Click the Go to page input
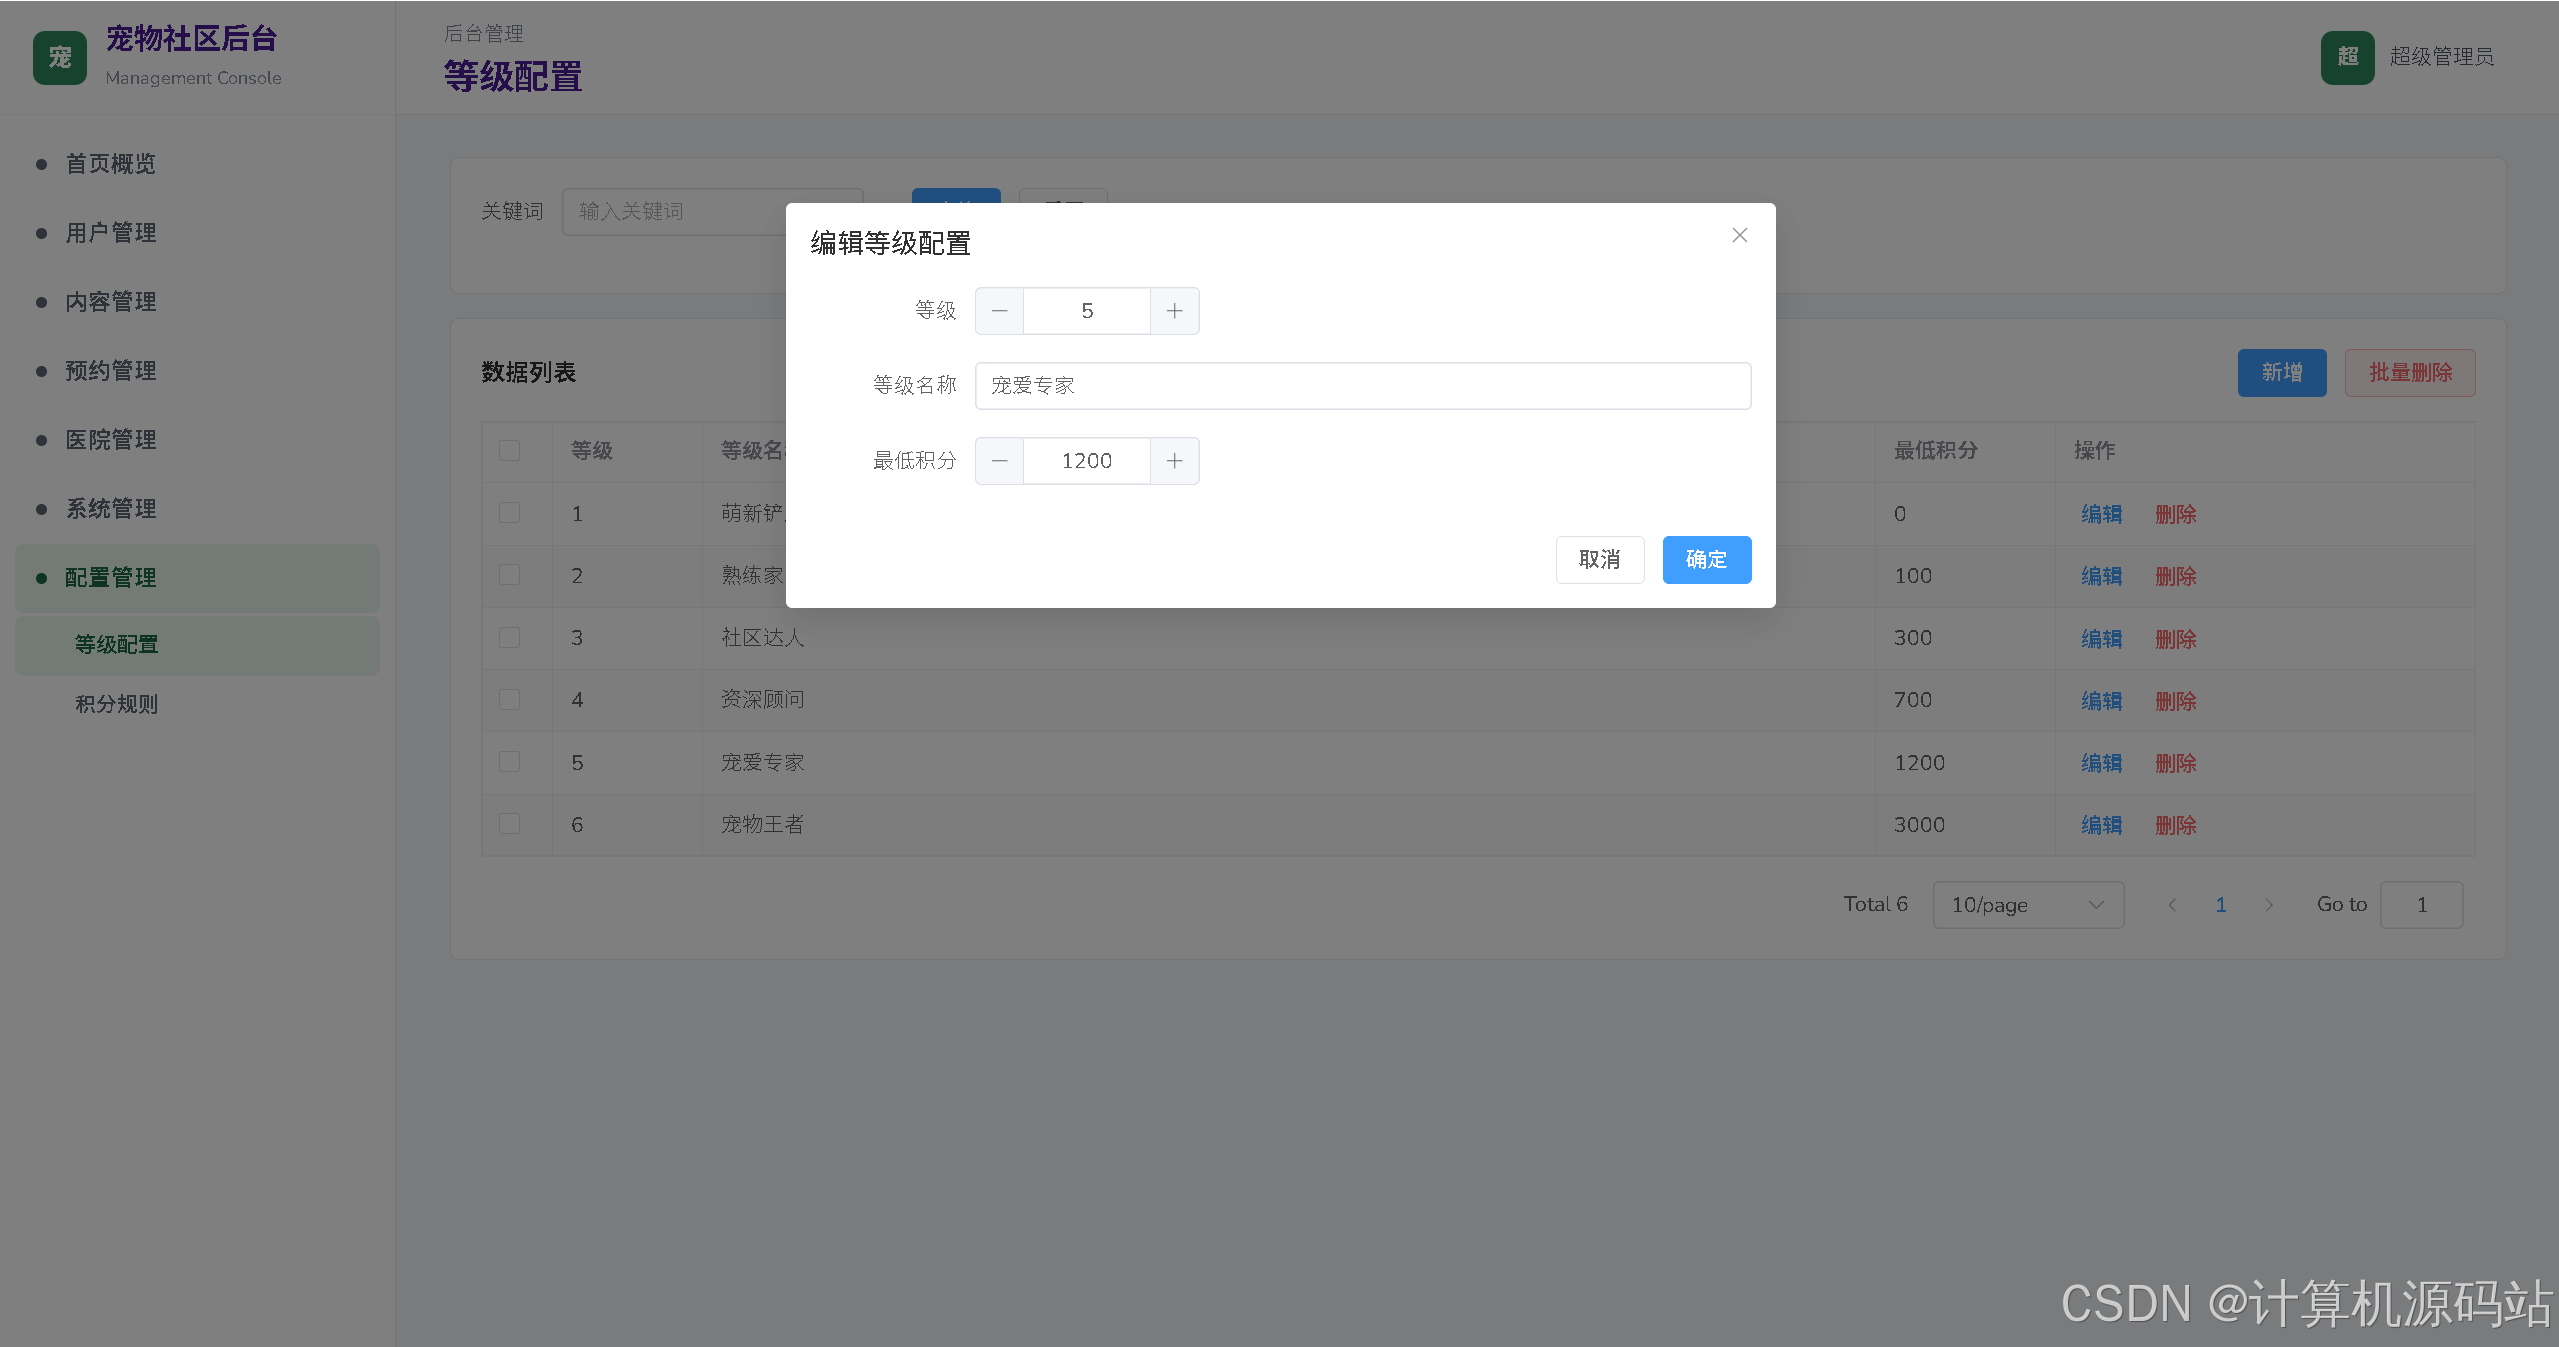 coord(2421,905)
